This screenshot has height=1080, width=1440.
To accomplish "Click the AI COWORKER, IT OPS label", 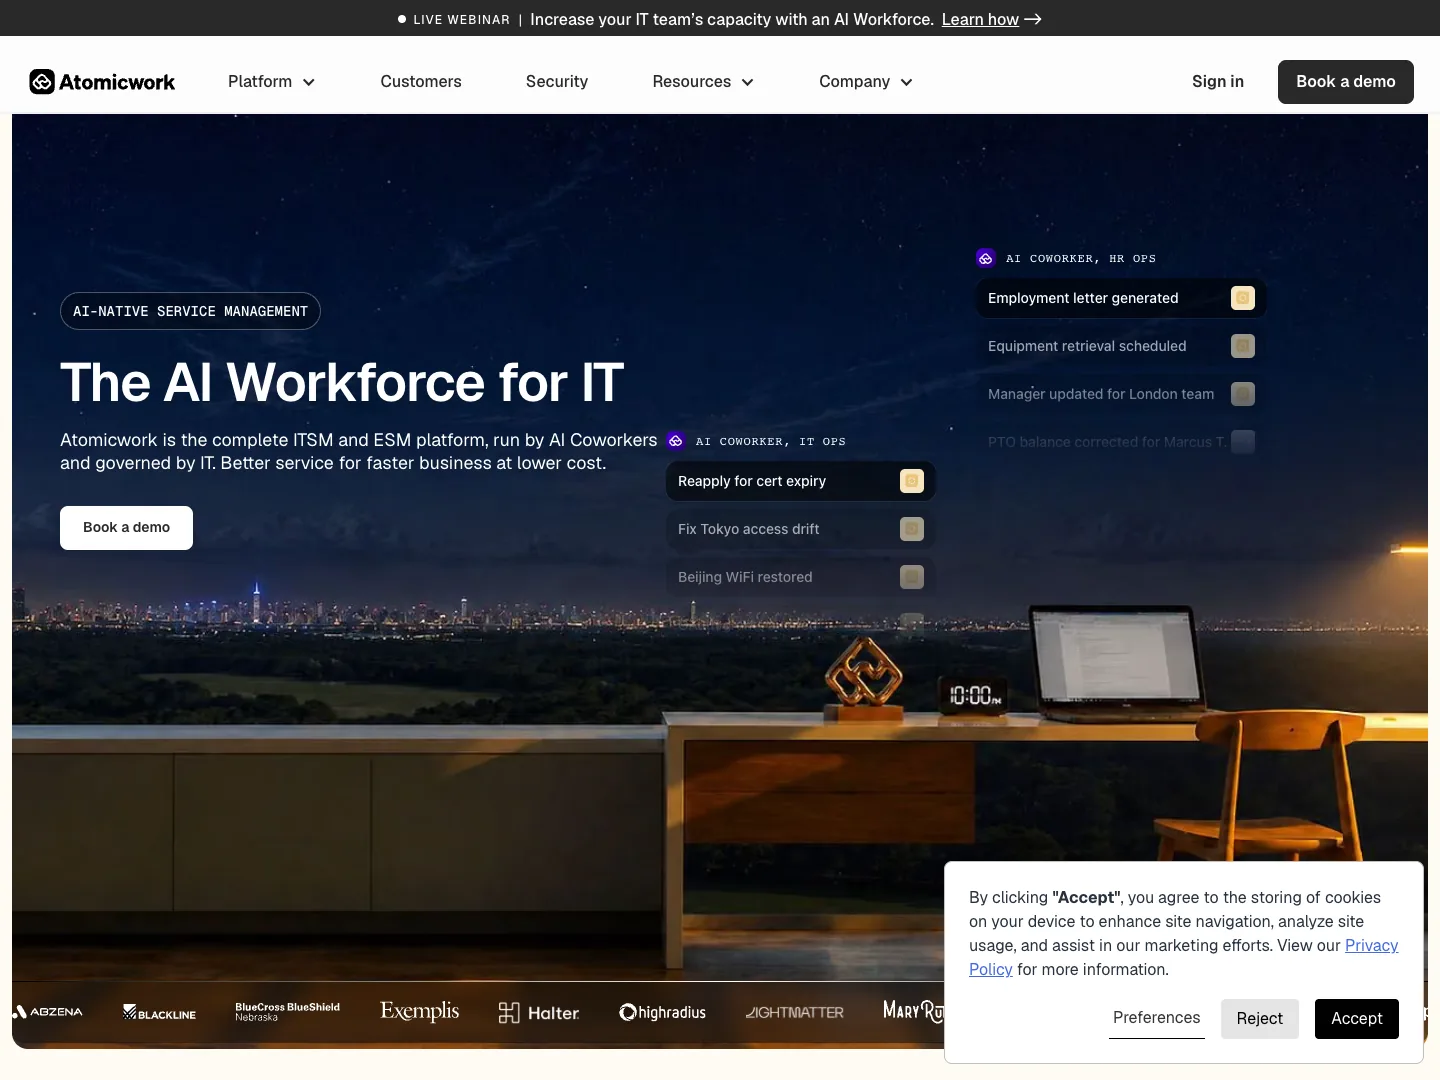I will (x=771, y=442).
